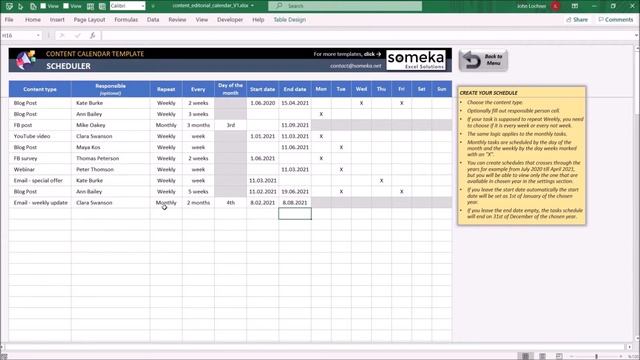Viewport: 640px width, 360px height.
Task: Follow the 'For more templates, click' link
Action: click(x=347, y=54)
